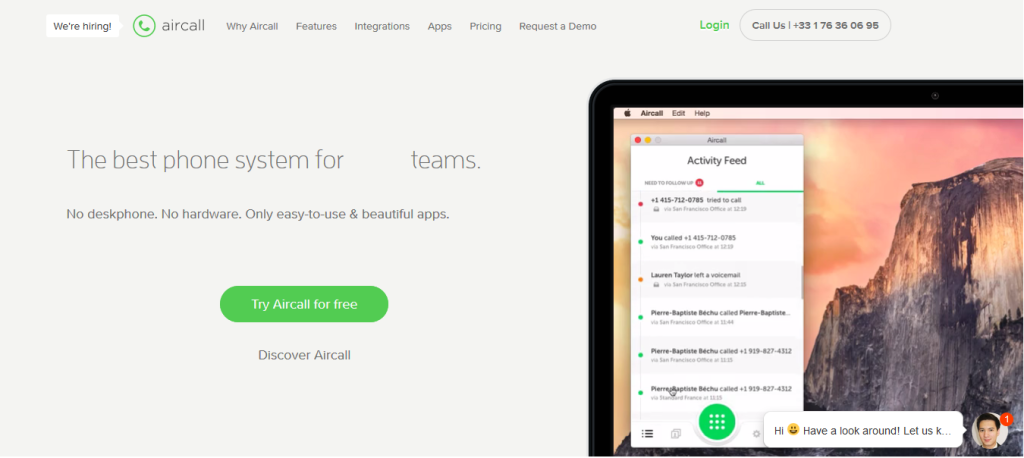The width and height of the screenshot is (1024, 458).
Task: Click the Apple menu icon
Action: [627, 113]
